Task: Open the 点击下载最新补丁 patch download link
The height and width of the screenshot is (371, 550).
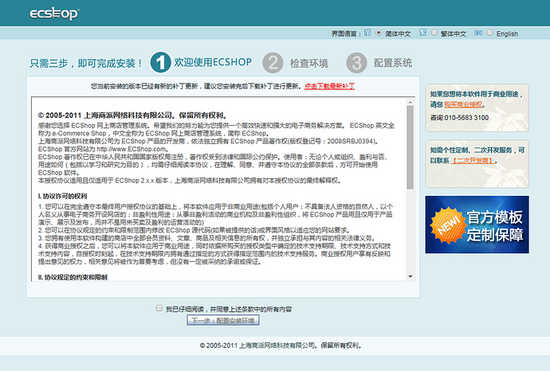Action: (x=330, y=86)
